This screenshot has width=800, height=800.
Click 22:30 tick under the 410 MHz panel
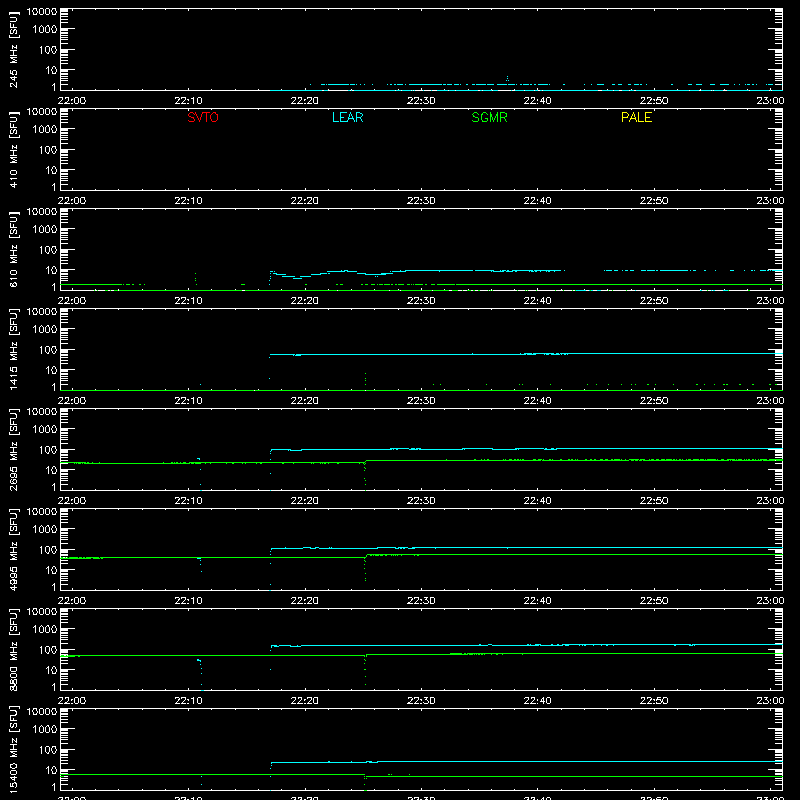(421, 201)
